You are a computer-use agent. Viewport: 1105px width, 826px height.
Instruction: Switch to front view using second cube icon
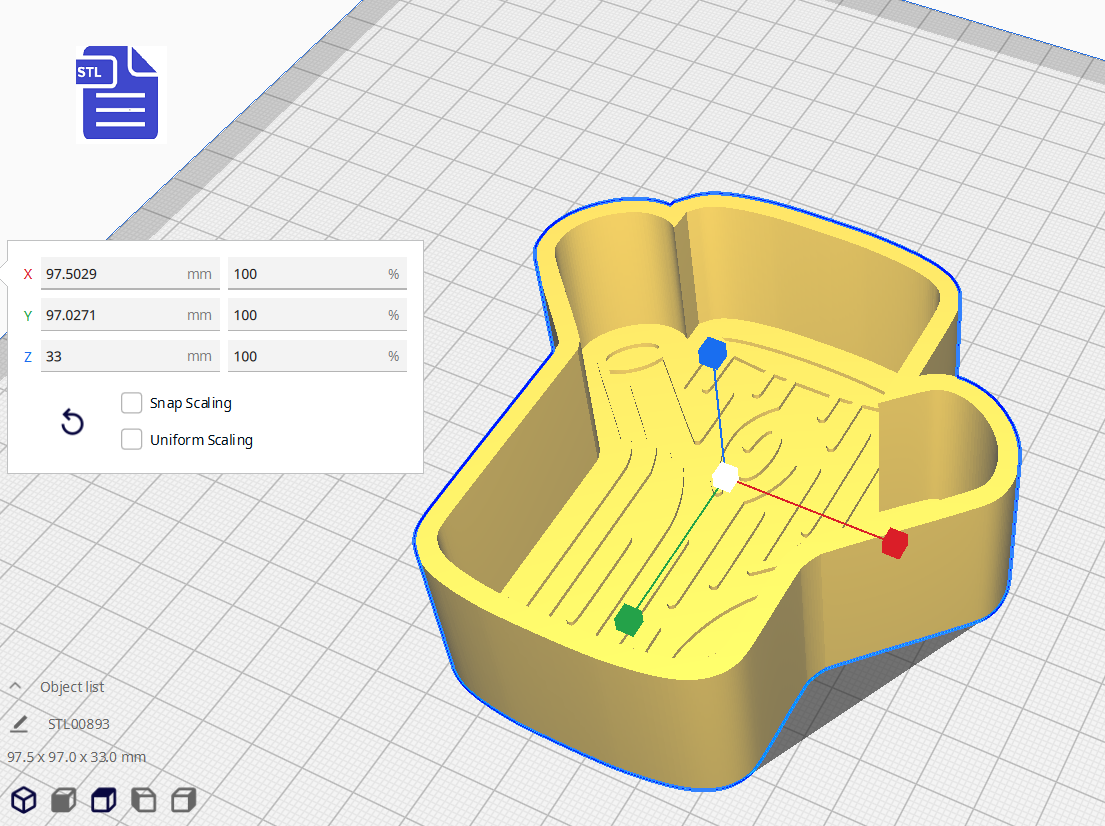click(x=62, y=800)
